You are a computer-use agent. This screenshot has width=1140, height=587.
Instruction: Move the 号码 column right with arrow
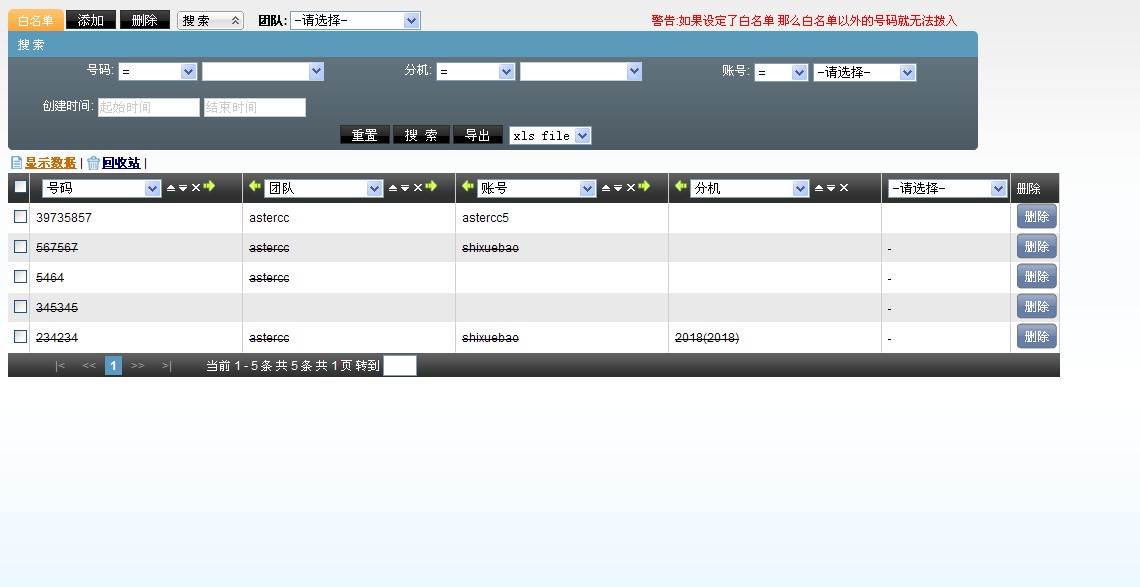click(x=209, y=187)
